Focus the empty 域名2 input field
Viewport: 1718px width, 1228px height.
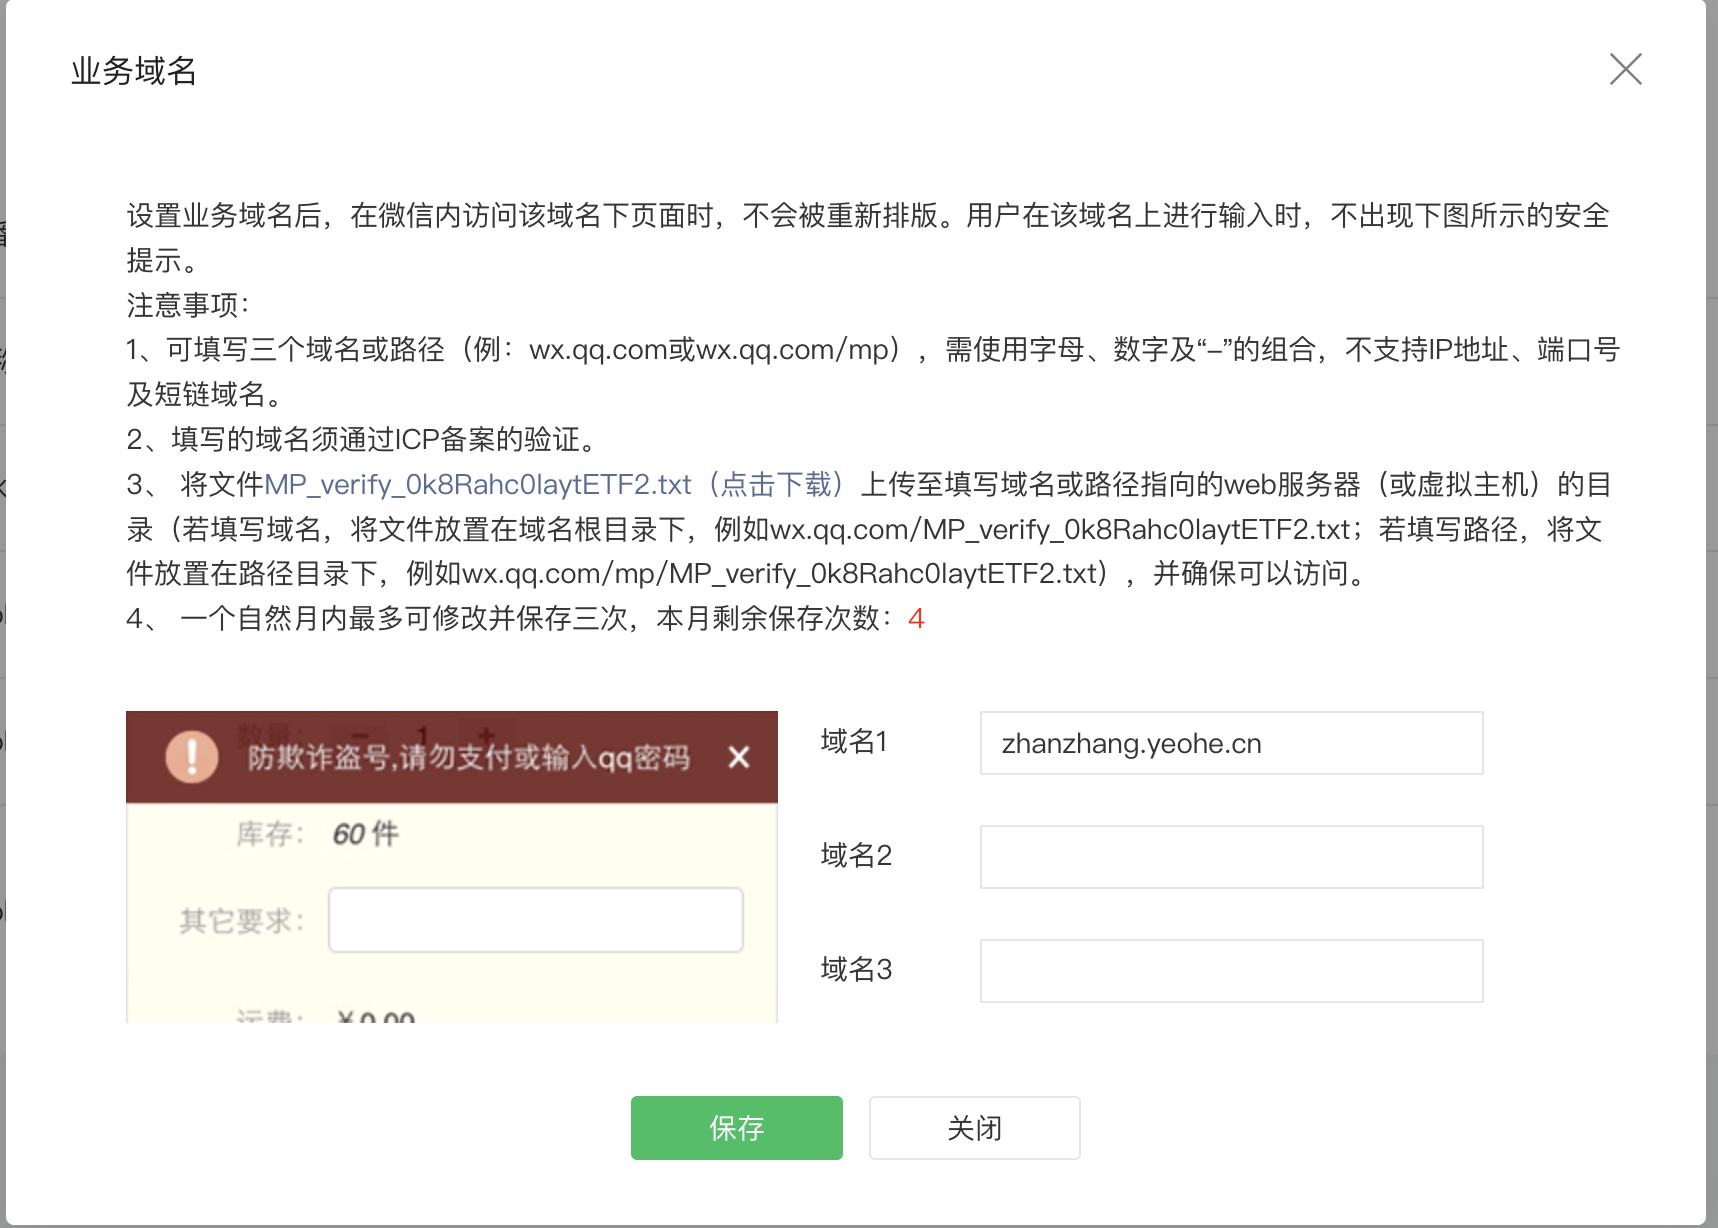pos(1231,857)
